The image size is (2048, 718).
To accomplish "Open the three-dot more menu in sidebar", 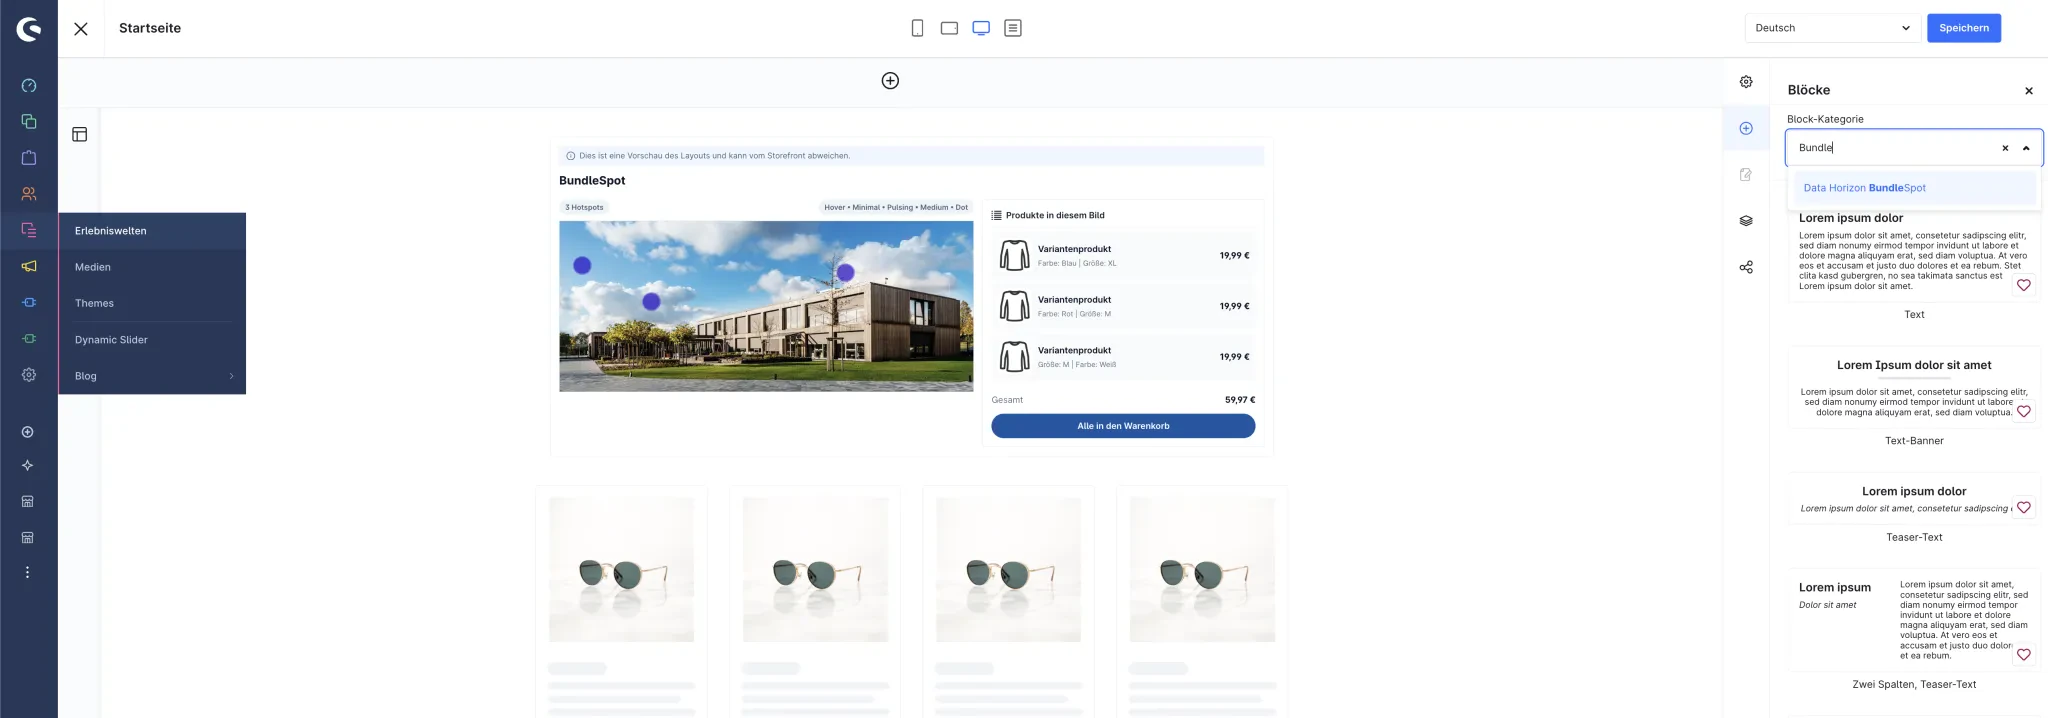I will pyautogui.click(x=28, y=572).
